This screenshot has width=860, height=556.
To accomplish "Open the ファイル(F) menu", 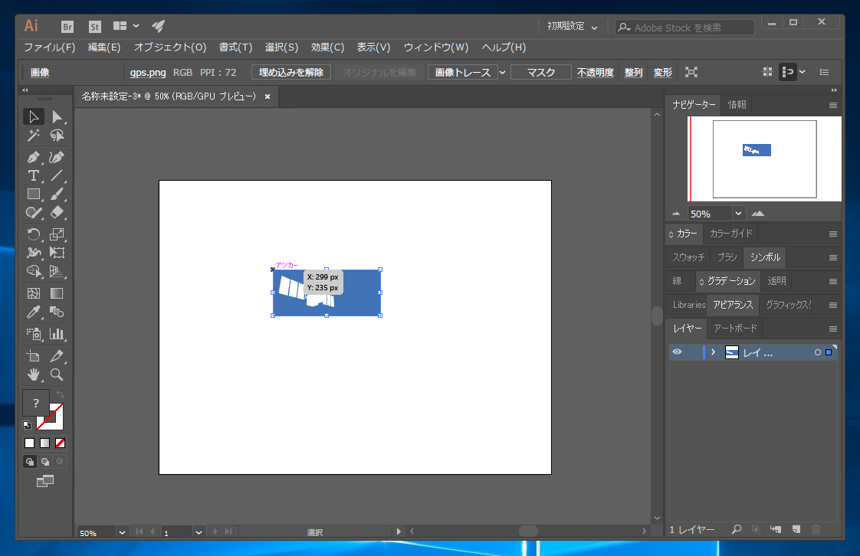I will [x=49, y=47].
